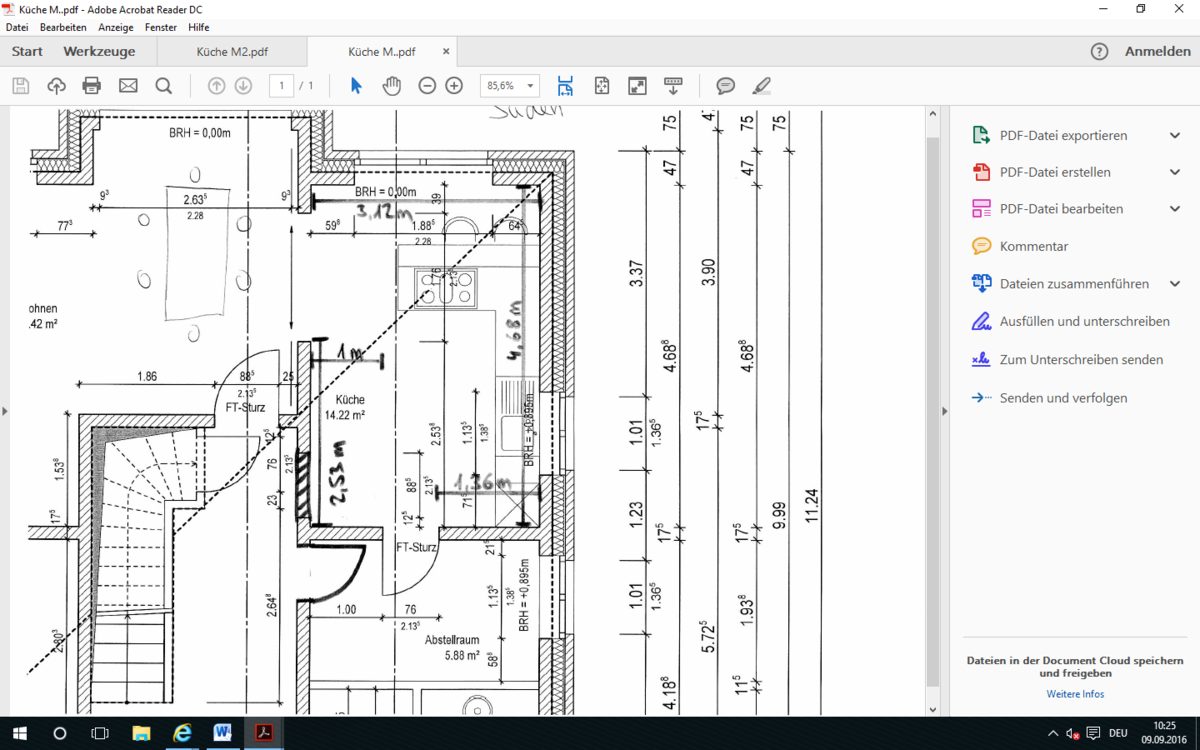Switch to the Küche M2.pdf tab
Viewport: 1200px width, 750px height.
click(x=232, y=52)
